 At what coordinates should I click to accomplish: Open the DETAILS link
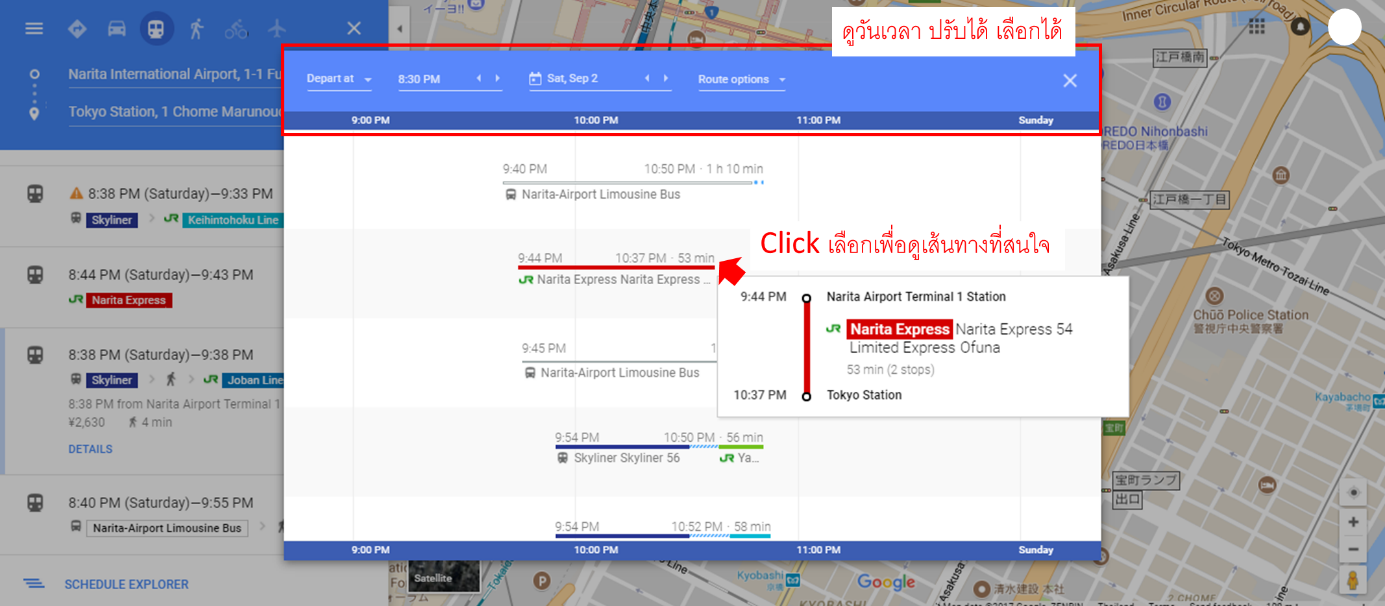pyautogui.click(x=90, y=449)
